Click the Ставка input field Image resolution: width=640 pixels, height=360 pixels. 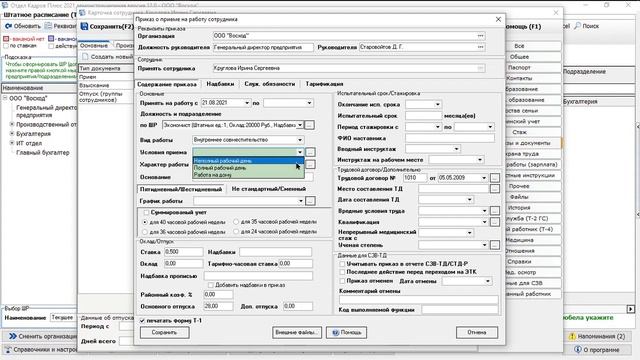tap(183, 252)
